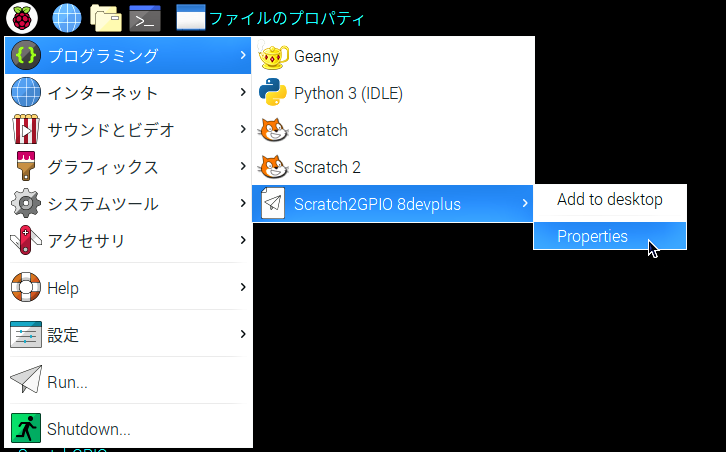The image size is (726, 452).
Task: Click the Scratch label in the submenu
Action: pyautogui.click(x=320, y=130)
